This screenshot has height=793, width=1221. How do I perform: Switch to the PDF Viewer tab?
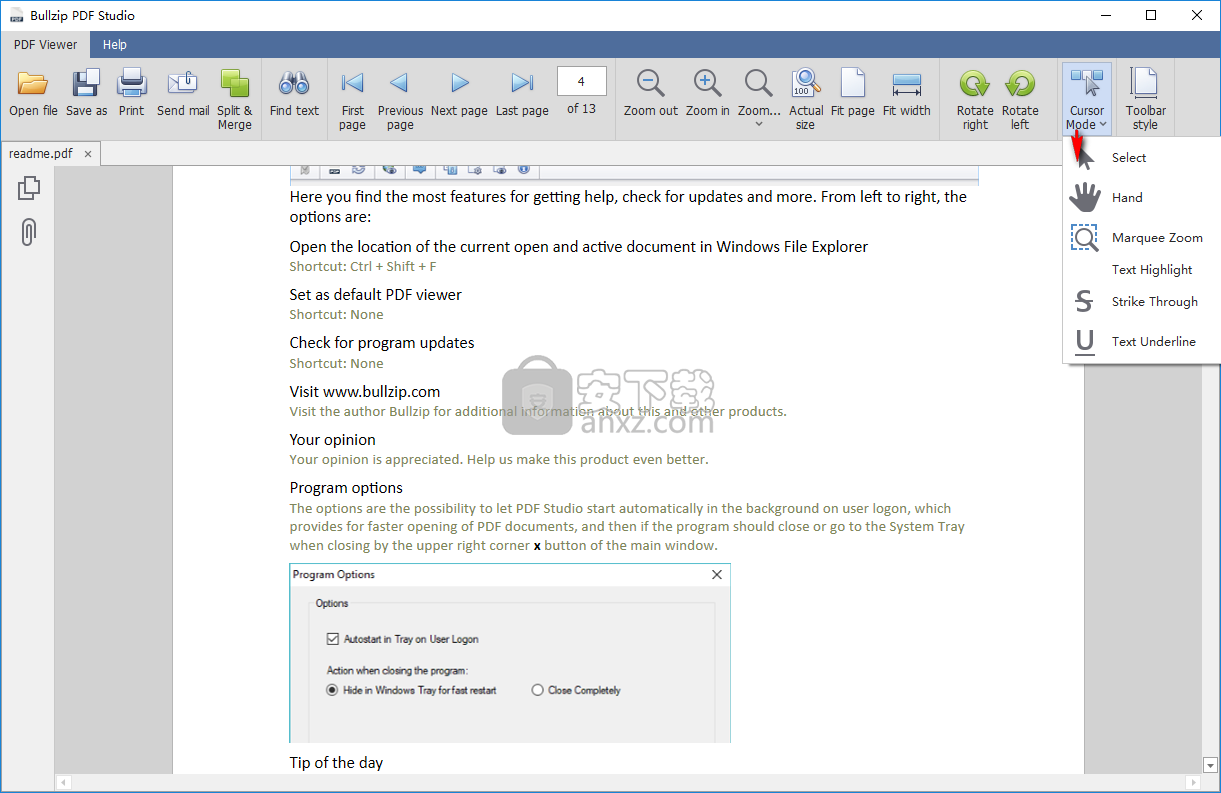pyautogui.click(x=45, y=44)
